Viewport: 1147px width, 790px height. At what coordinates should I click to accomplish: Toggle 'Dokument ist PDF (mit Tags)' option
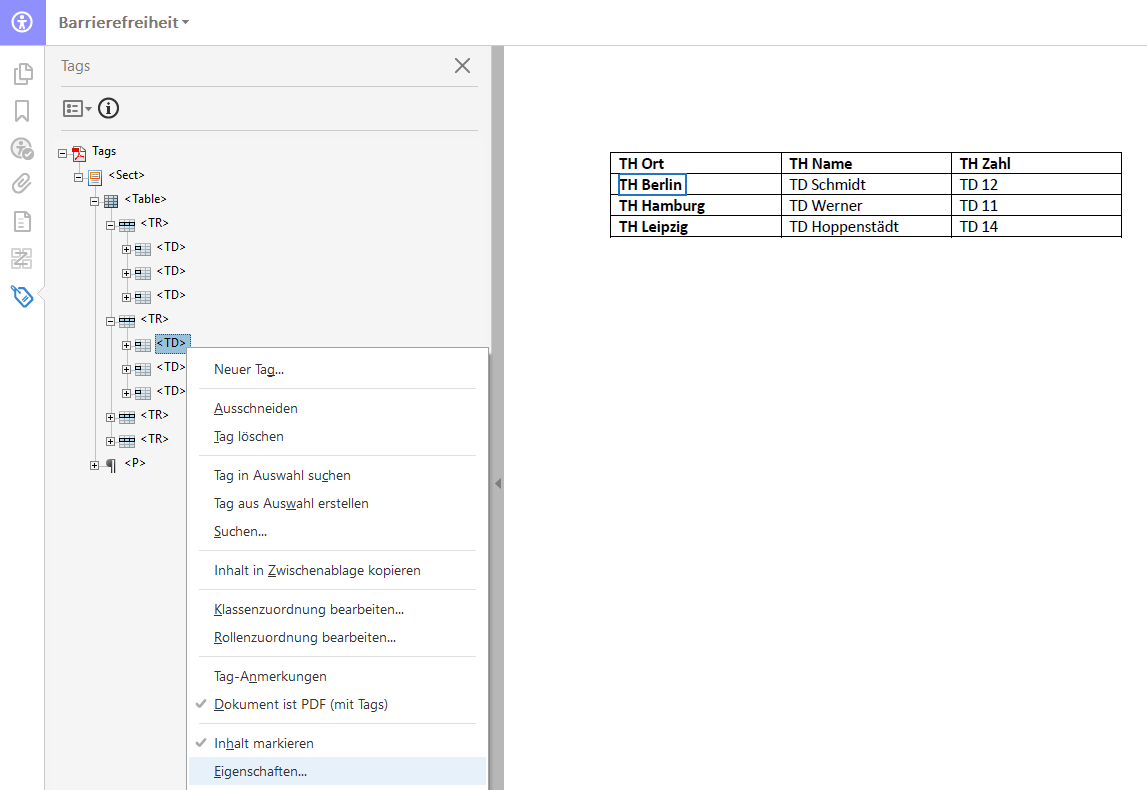tap(300, 704)
